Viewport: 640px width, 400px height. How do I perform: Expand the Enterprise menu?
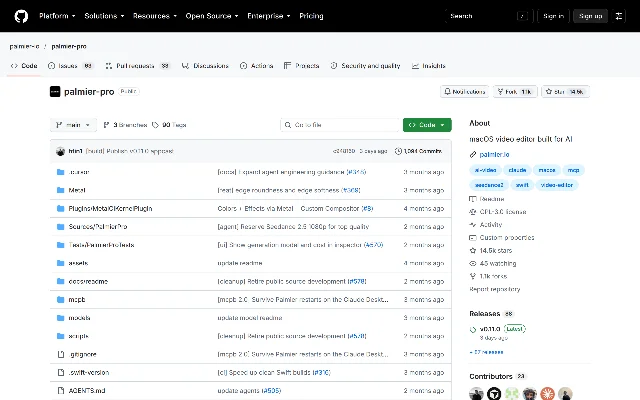[x=269, y=16]
